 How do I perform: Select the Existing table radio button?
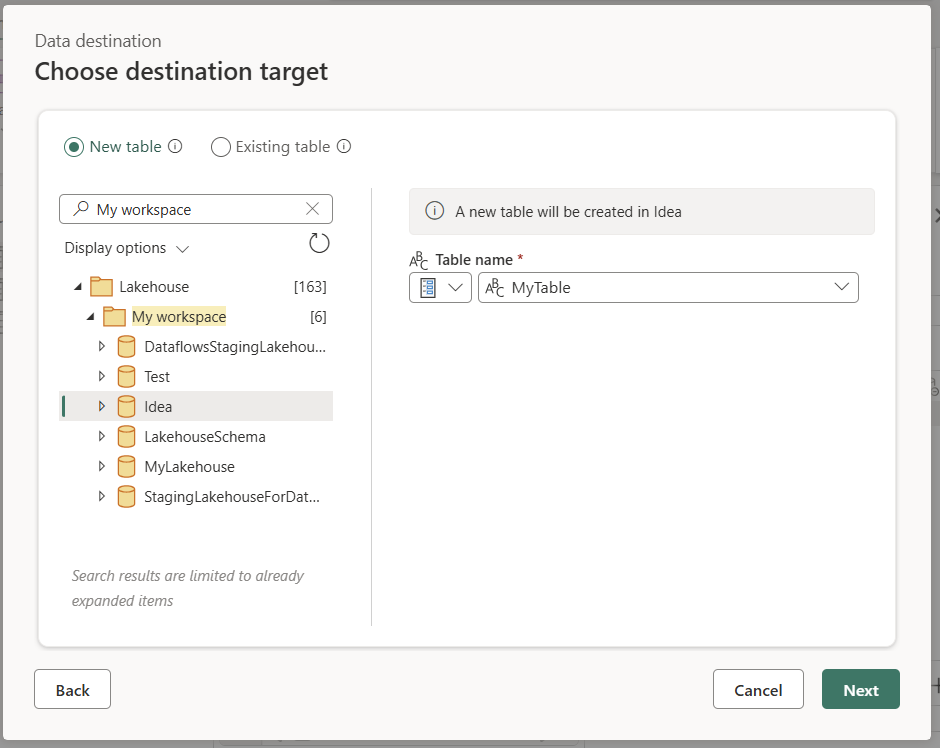click(x=220, y=146)
